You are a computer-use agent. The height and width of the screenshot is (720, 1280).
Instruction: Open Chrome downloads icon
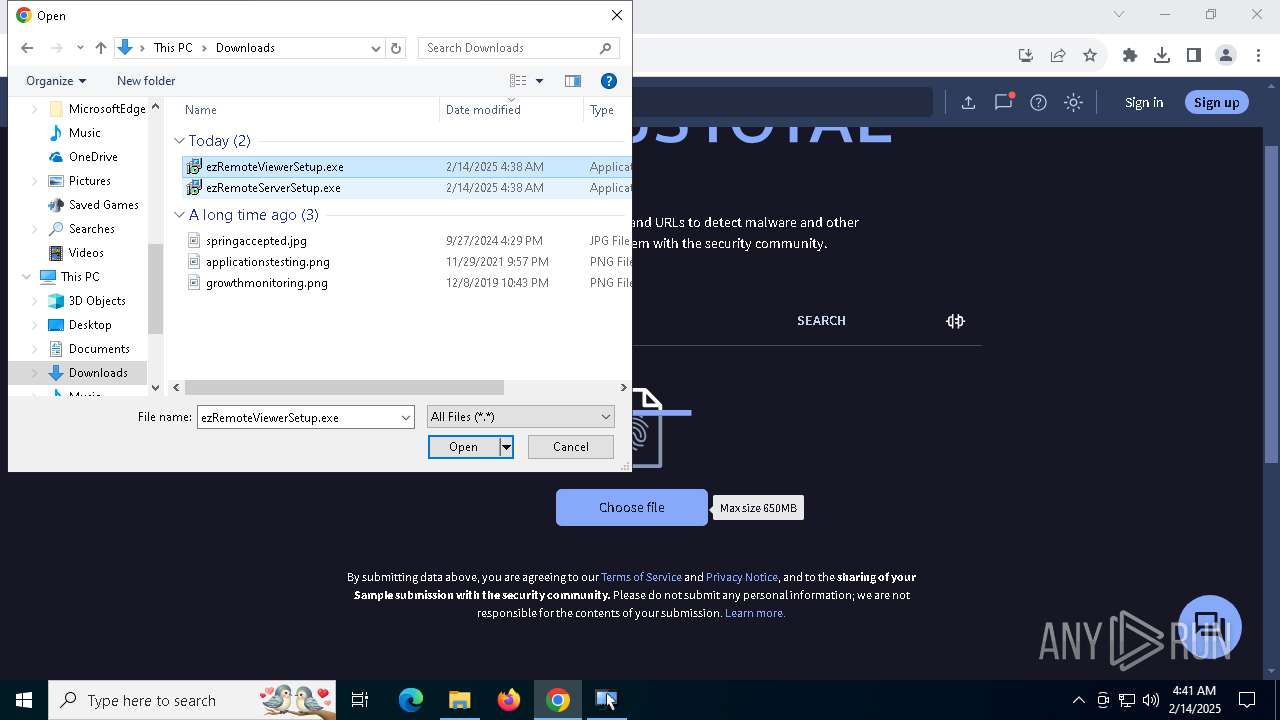[1162, 55]
